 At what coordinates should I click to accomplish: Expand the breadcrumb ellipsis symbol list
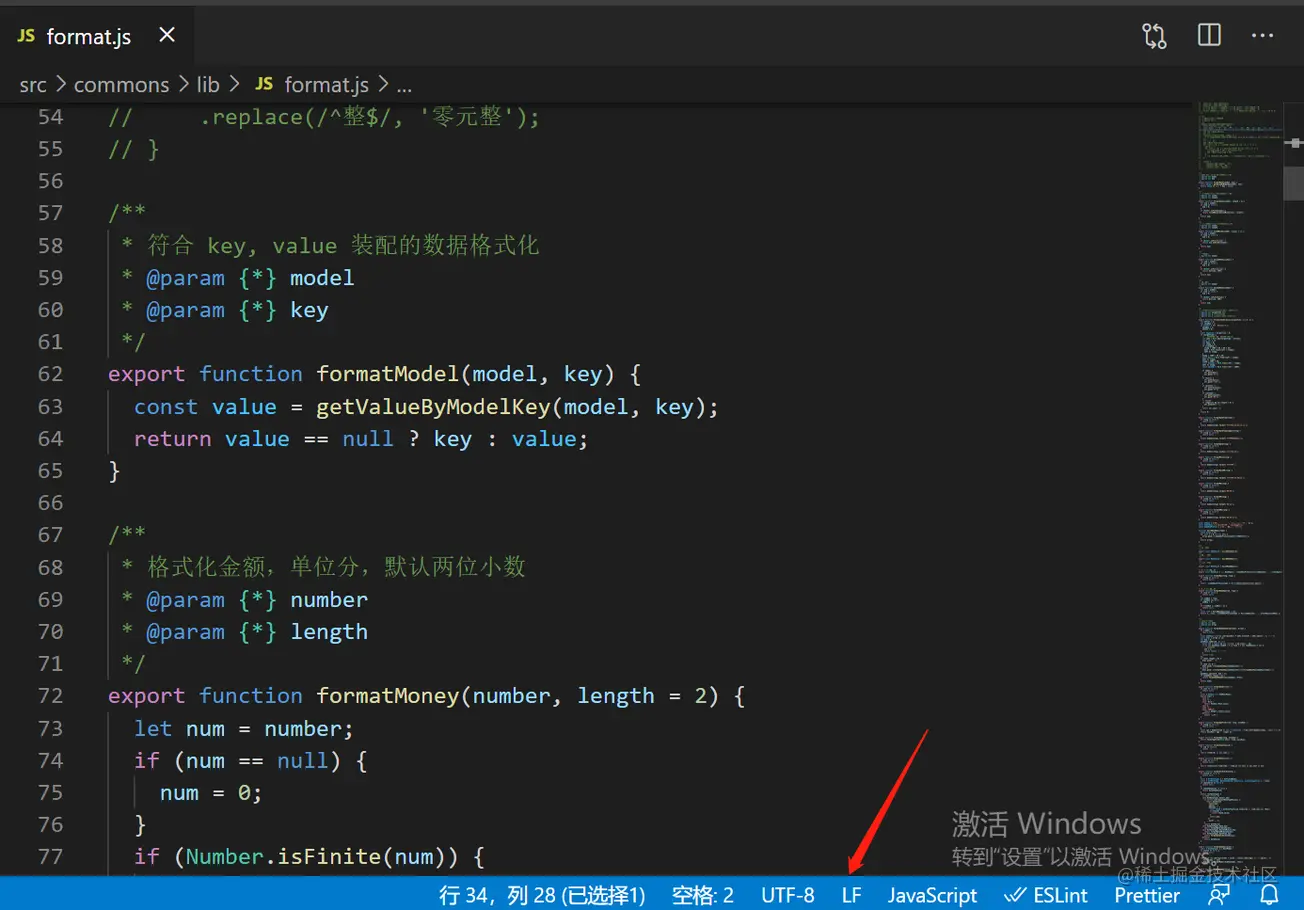404,86
